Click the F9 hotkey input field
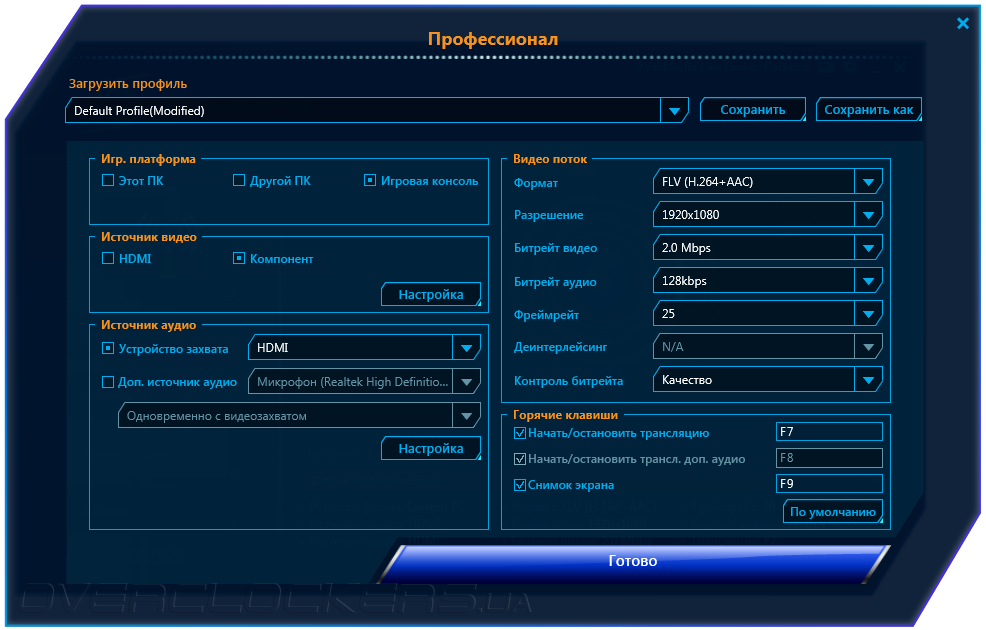 coord(829,484)
